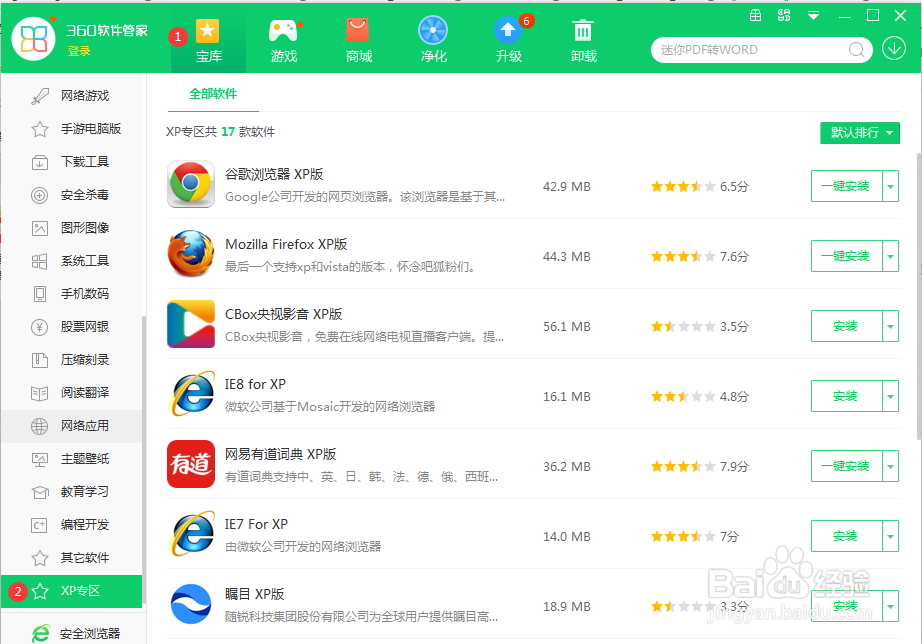
Task: Open the download manager arrow icon
Action: coord(894,49)
